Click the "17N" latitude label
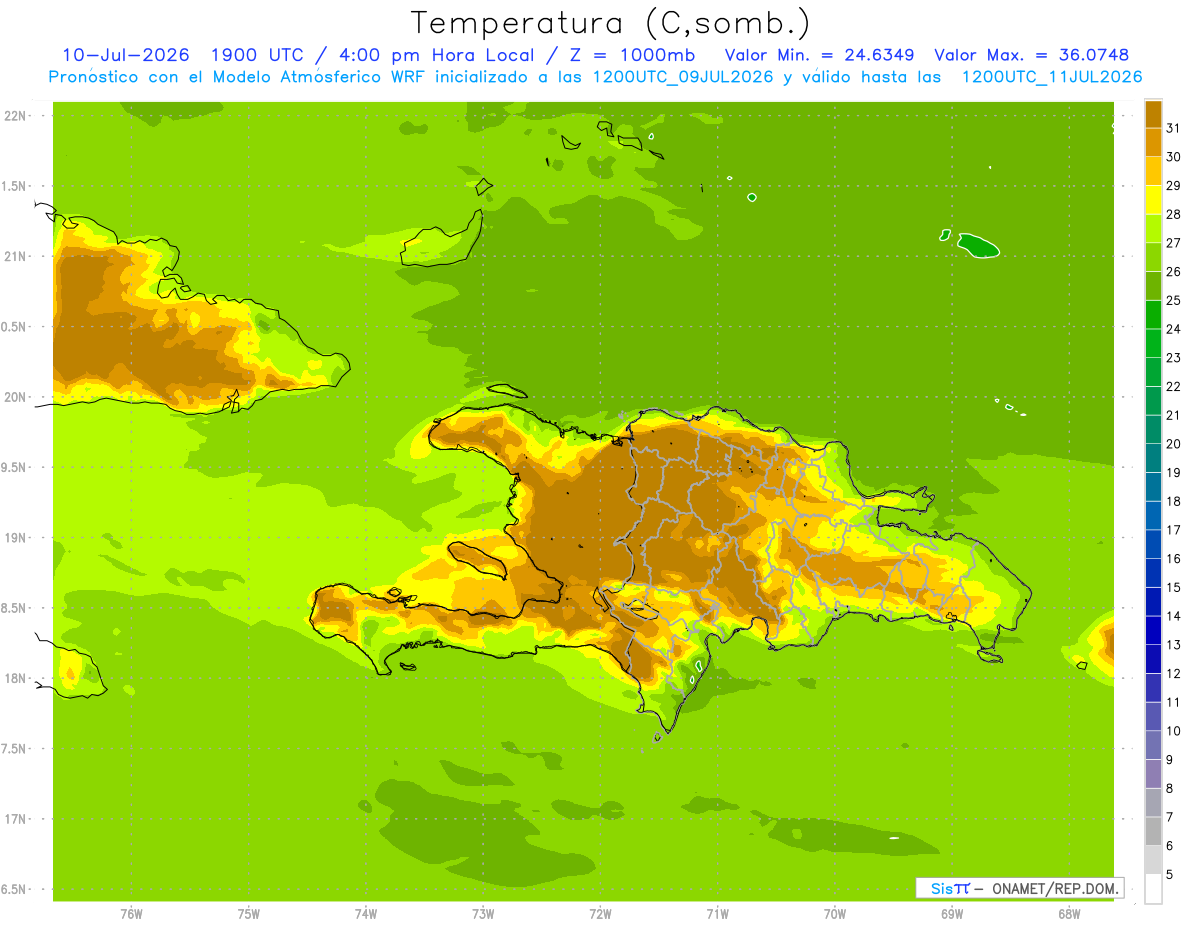The image size is (1200, 927). click(x=17, y=819)
